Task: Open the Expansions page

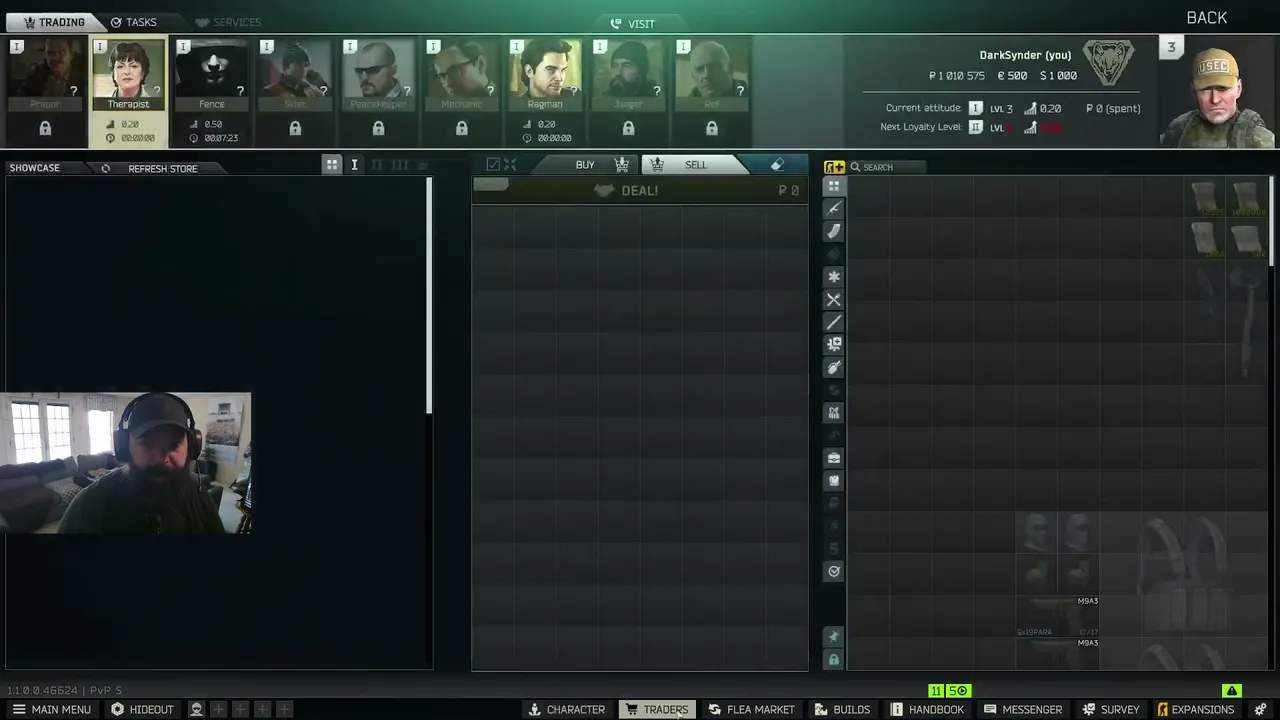Action: pos(1195,709)
